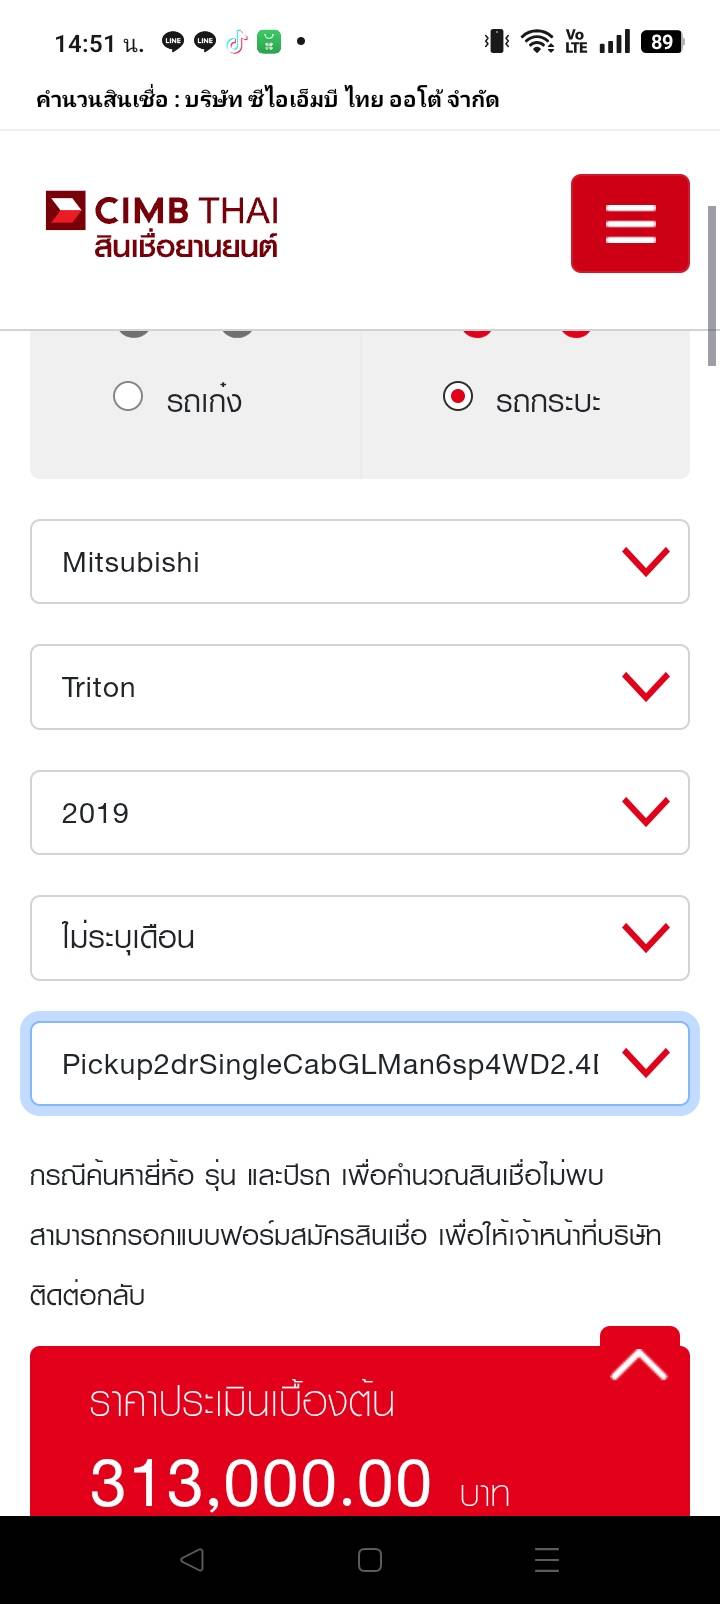
Task: Open the Android recent apps button
Action: pos(546,1560)
